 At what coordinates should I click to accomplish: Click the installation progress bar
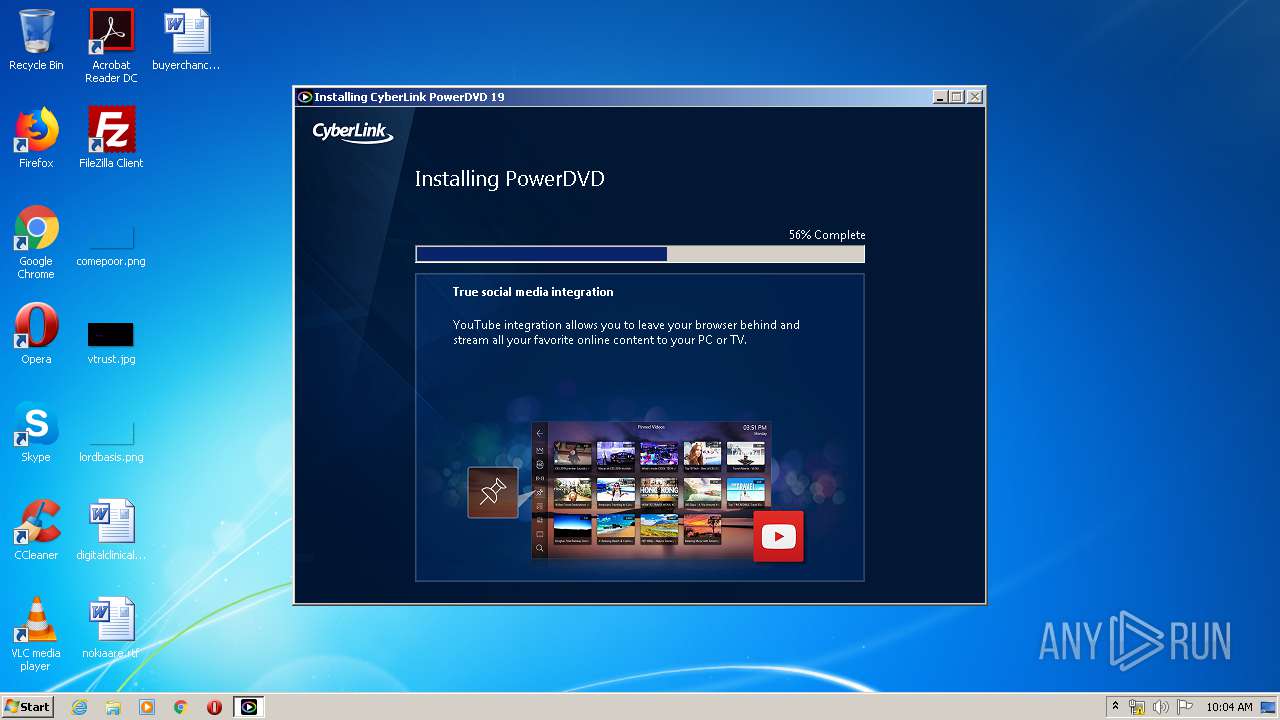coord(640,254)
